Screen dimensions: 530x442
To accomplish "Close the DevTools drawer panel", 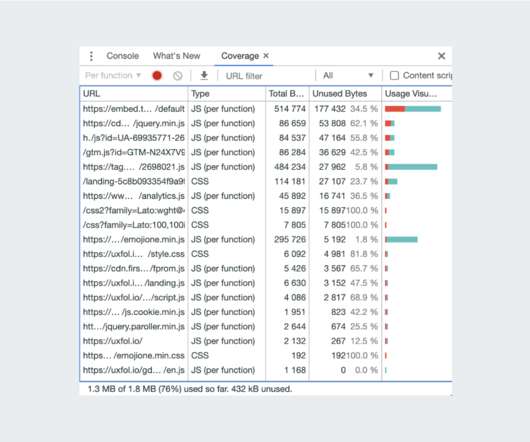I will [x=441, y=56].
